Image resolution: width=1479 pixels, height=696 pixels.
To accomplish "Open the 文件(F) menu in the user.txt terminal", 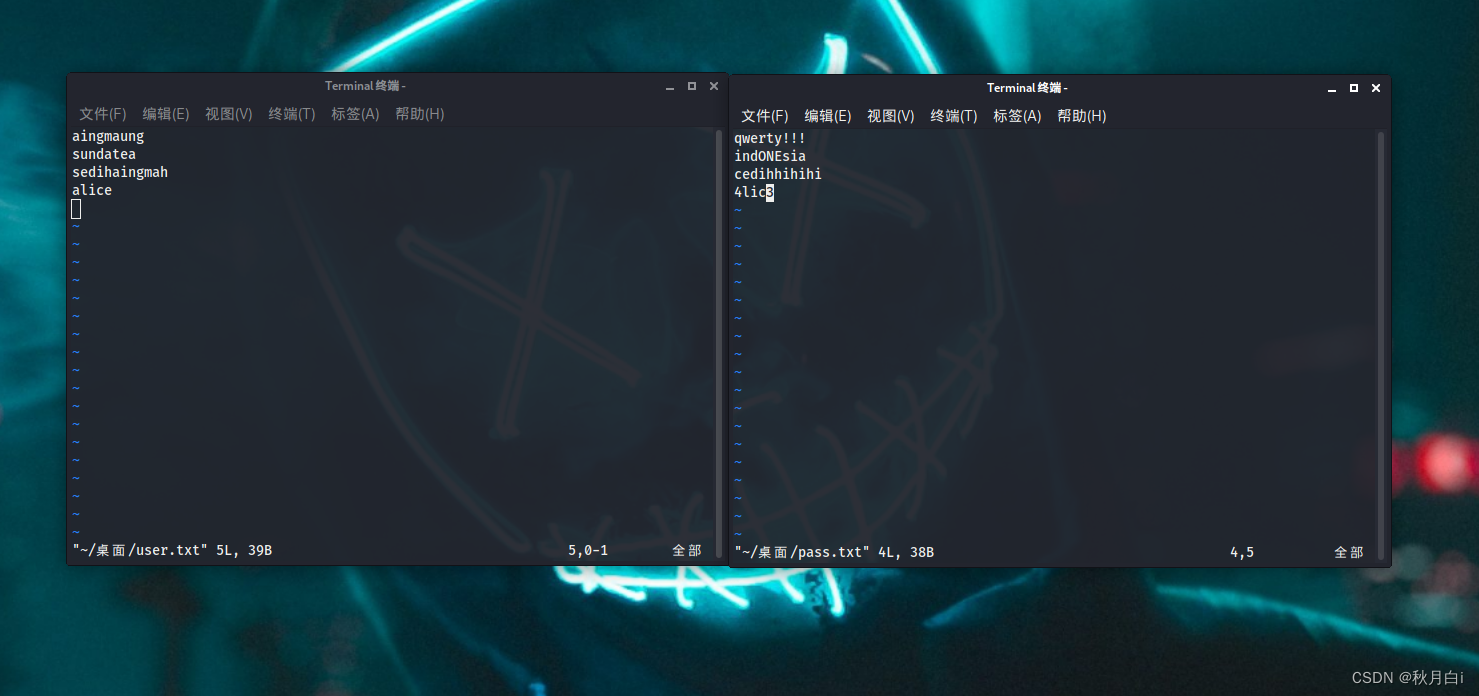I will tap(101, 113).
